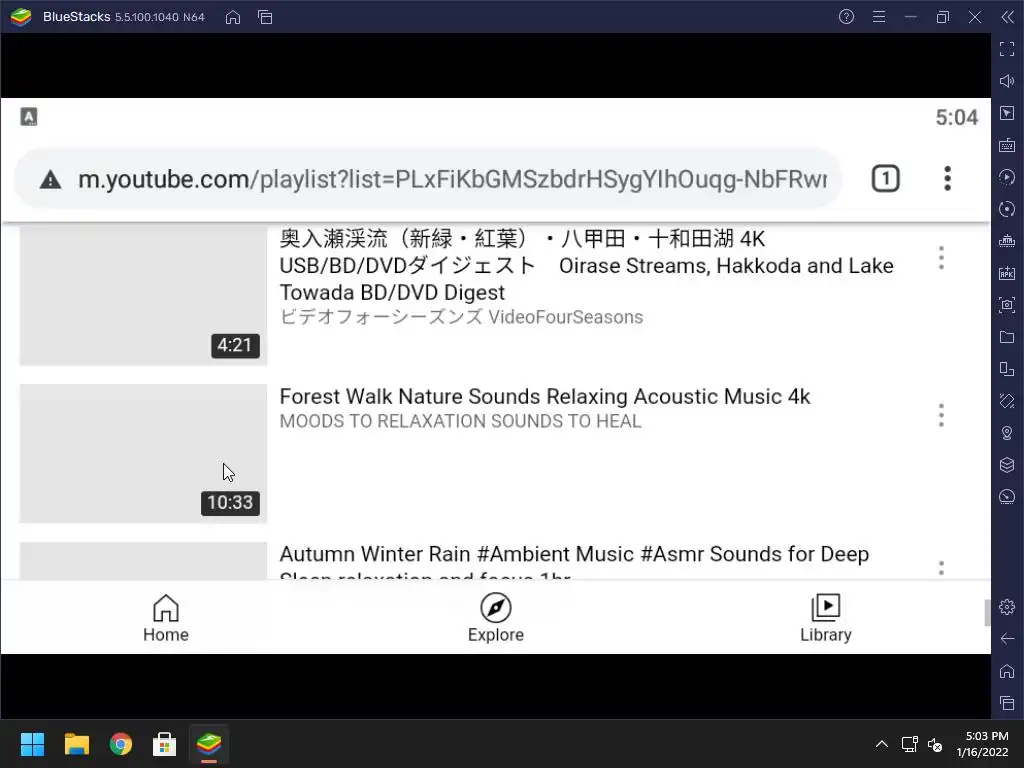Click the BlueStacks title bar home icon
This screenshot has width=1024, height=768.
[233, 17]
